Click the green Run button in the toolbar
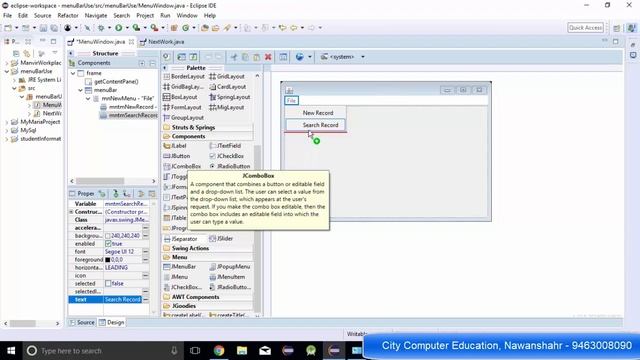Image resolution: width=640 pixels, height=360 pixels. [119, 28]
